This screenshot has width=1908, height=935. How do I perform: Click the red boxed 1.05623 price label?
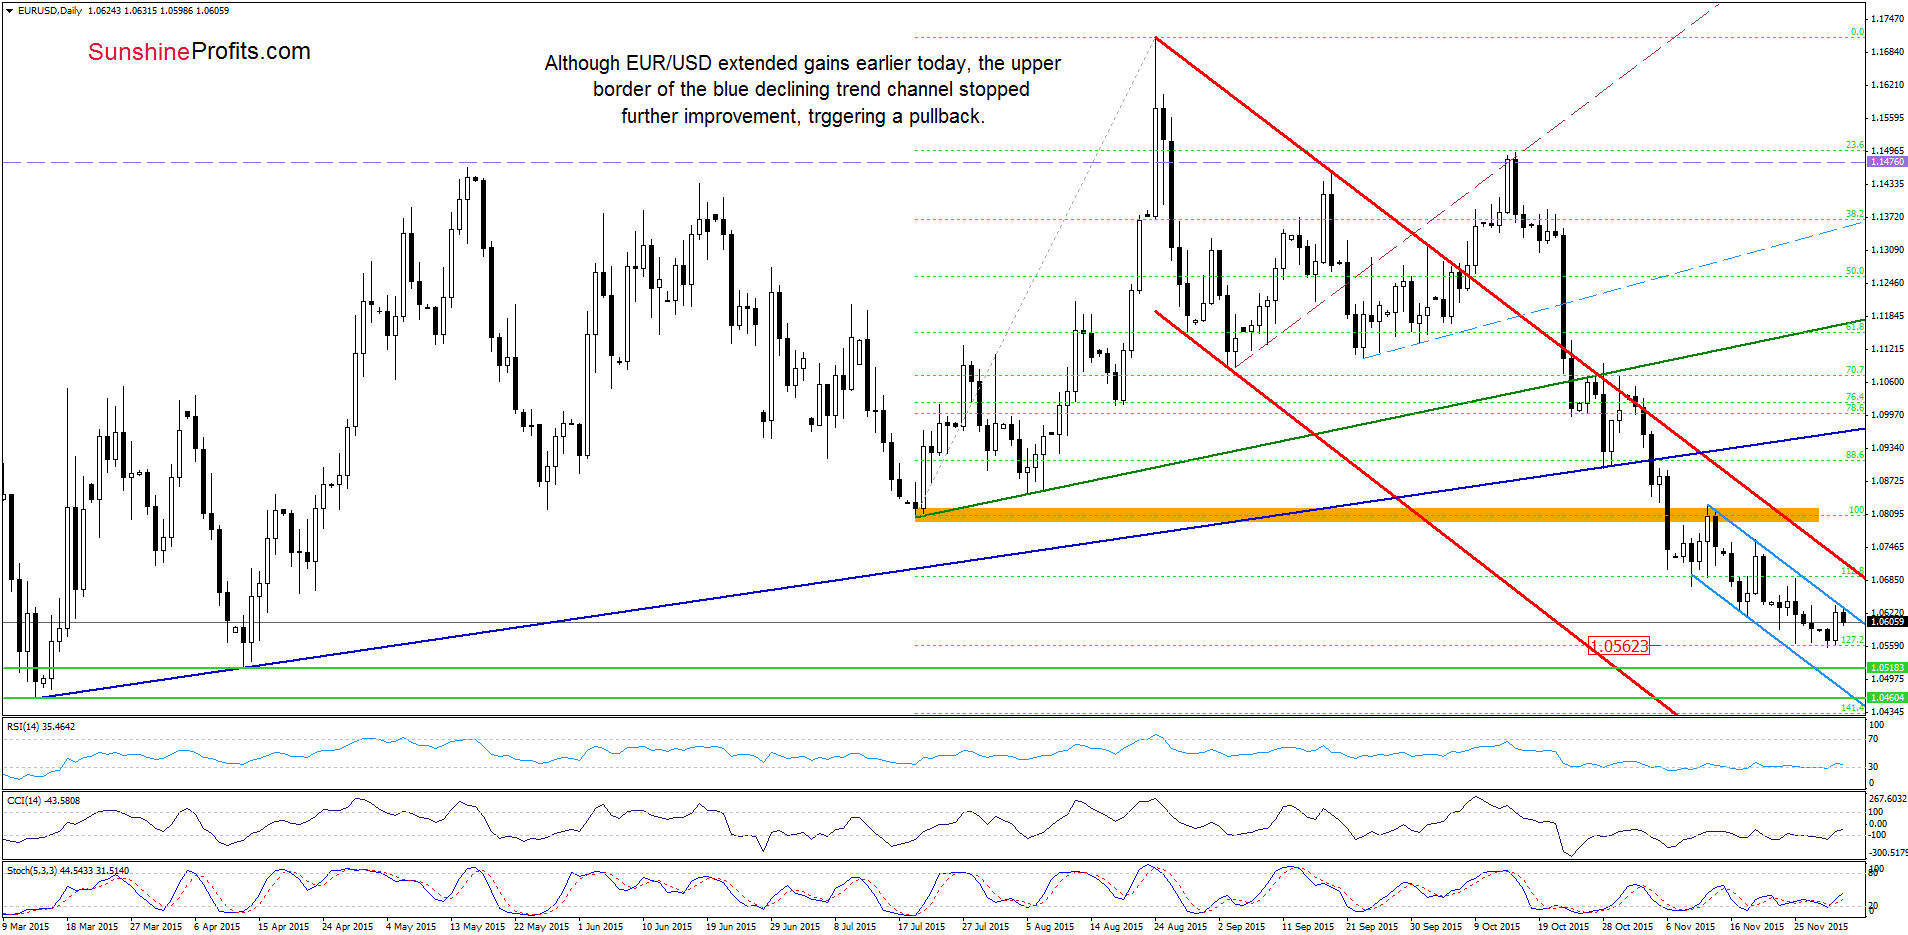(x=1618, y=646)
